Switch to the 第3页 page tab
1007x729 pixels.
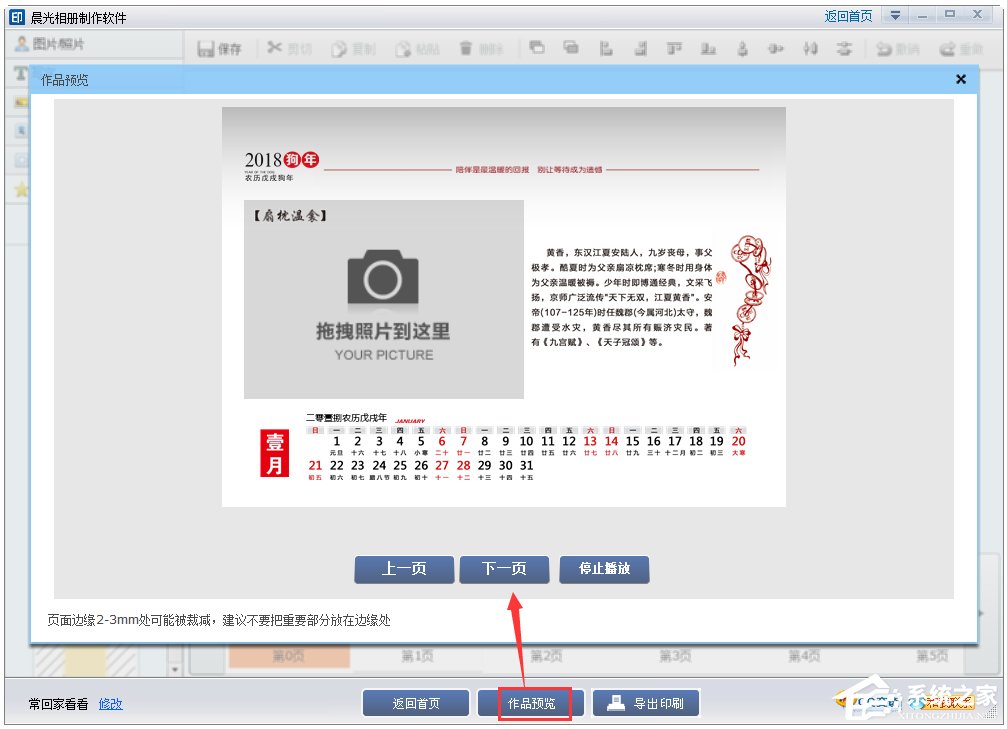(x=675, y=654)
